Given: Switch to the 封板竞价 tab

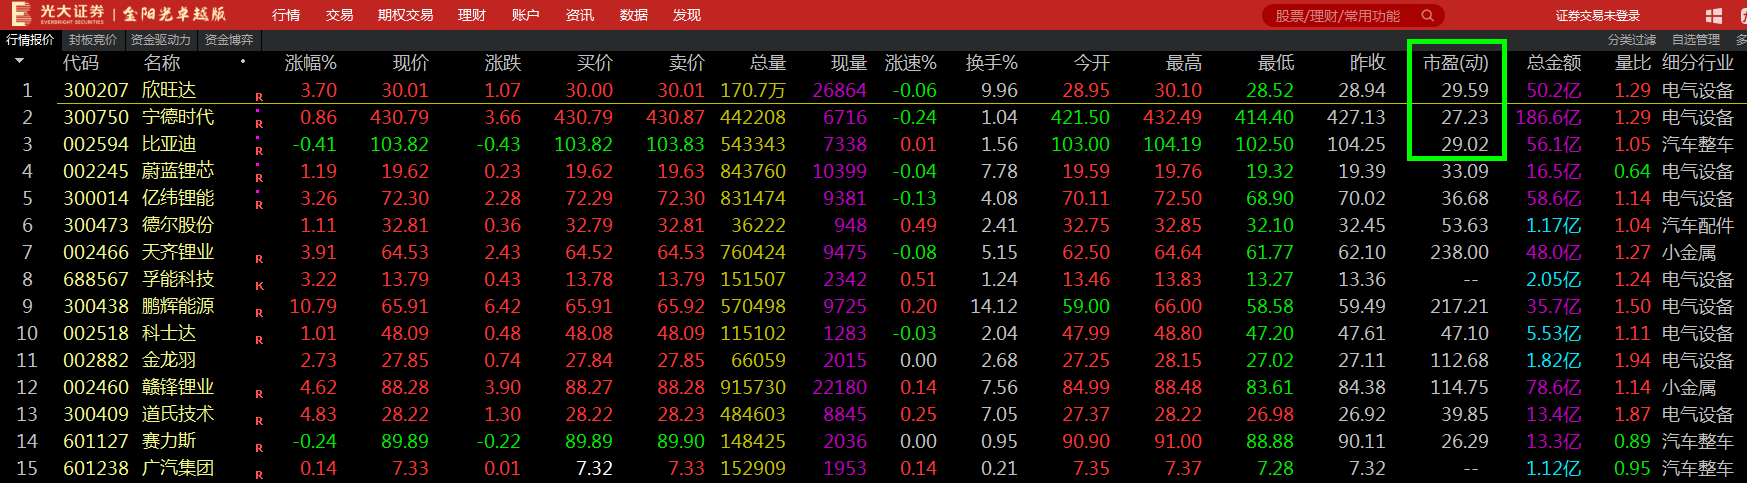Looking at the screenshot, I should point(93,40).
